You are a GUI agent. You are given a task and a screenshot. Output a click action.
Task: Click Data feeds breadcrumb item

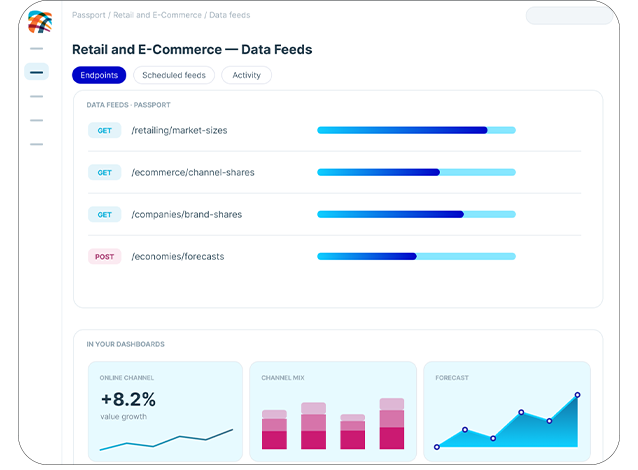click(x=229, y=15)
